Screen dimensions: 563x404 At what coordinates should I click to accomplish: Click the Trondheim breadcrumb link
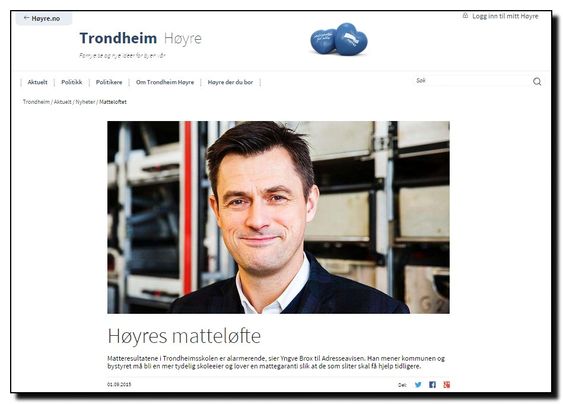coord(36,102)
